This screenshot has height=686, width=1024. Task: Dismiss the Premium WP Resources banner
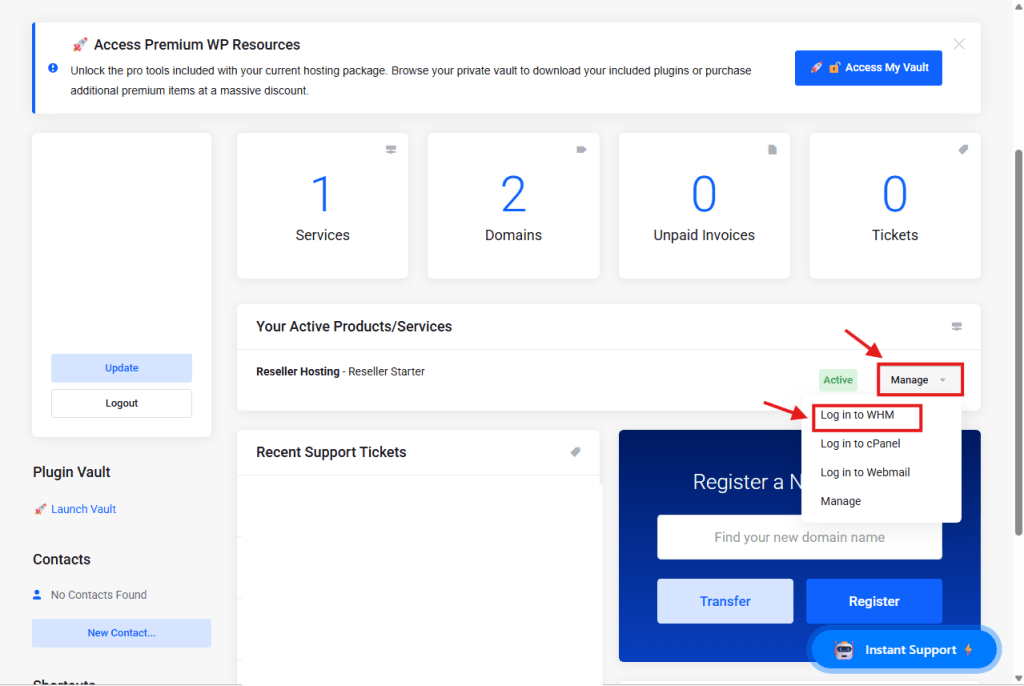click(959, 44)
